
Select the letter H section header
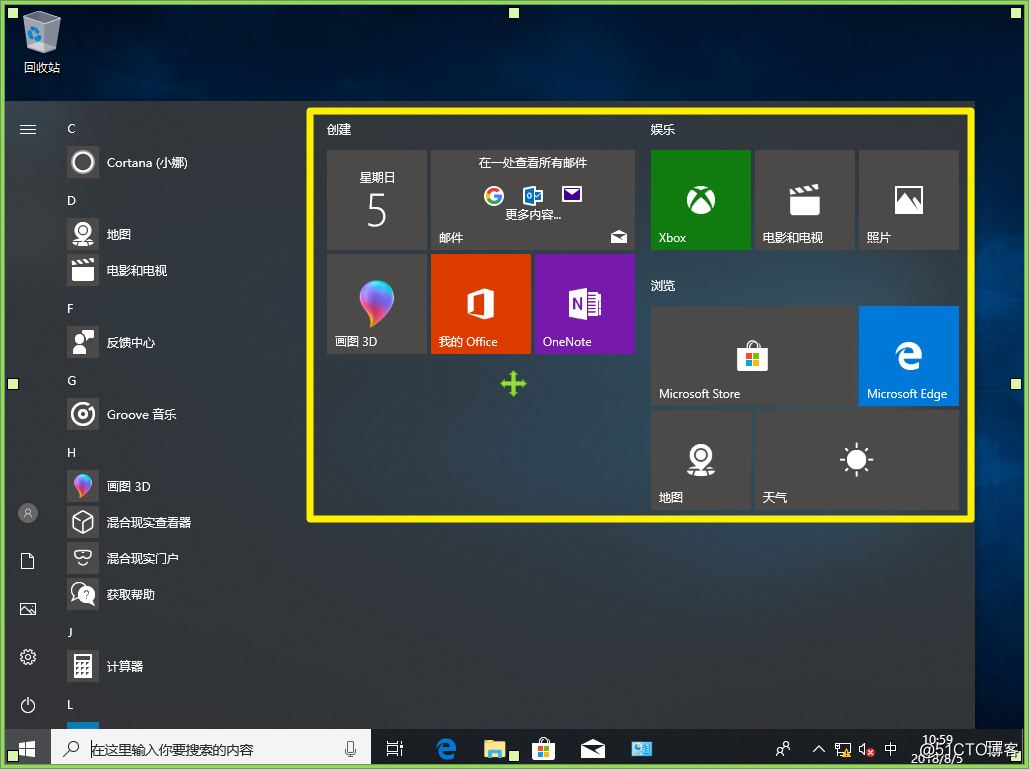click(x=72, y=453)
